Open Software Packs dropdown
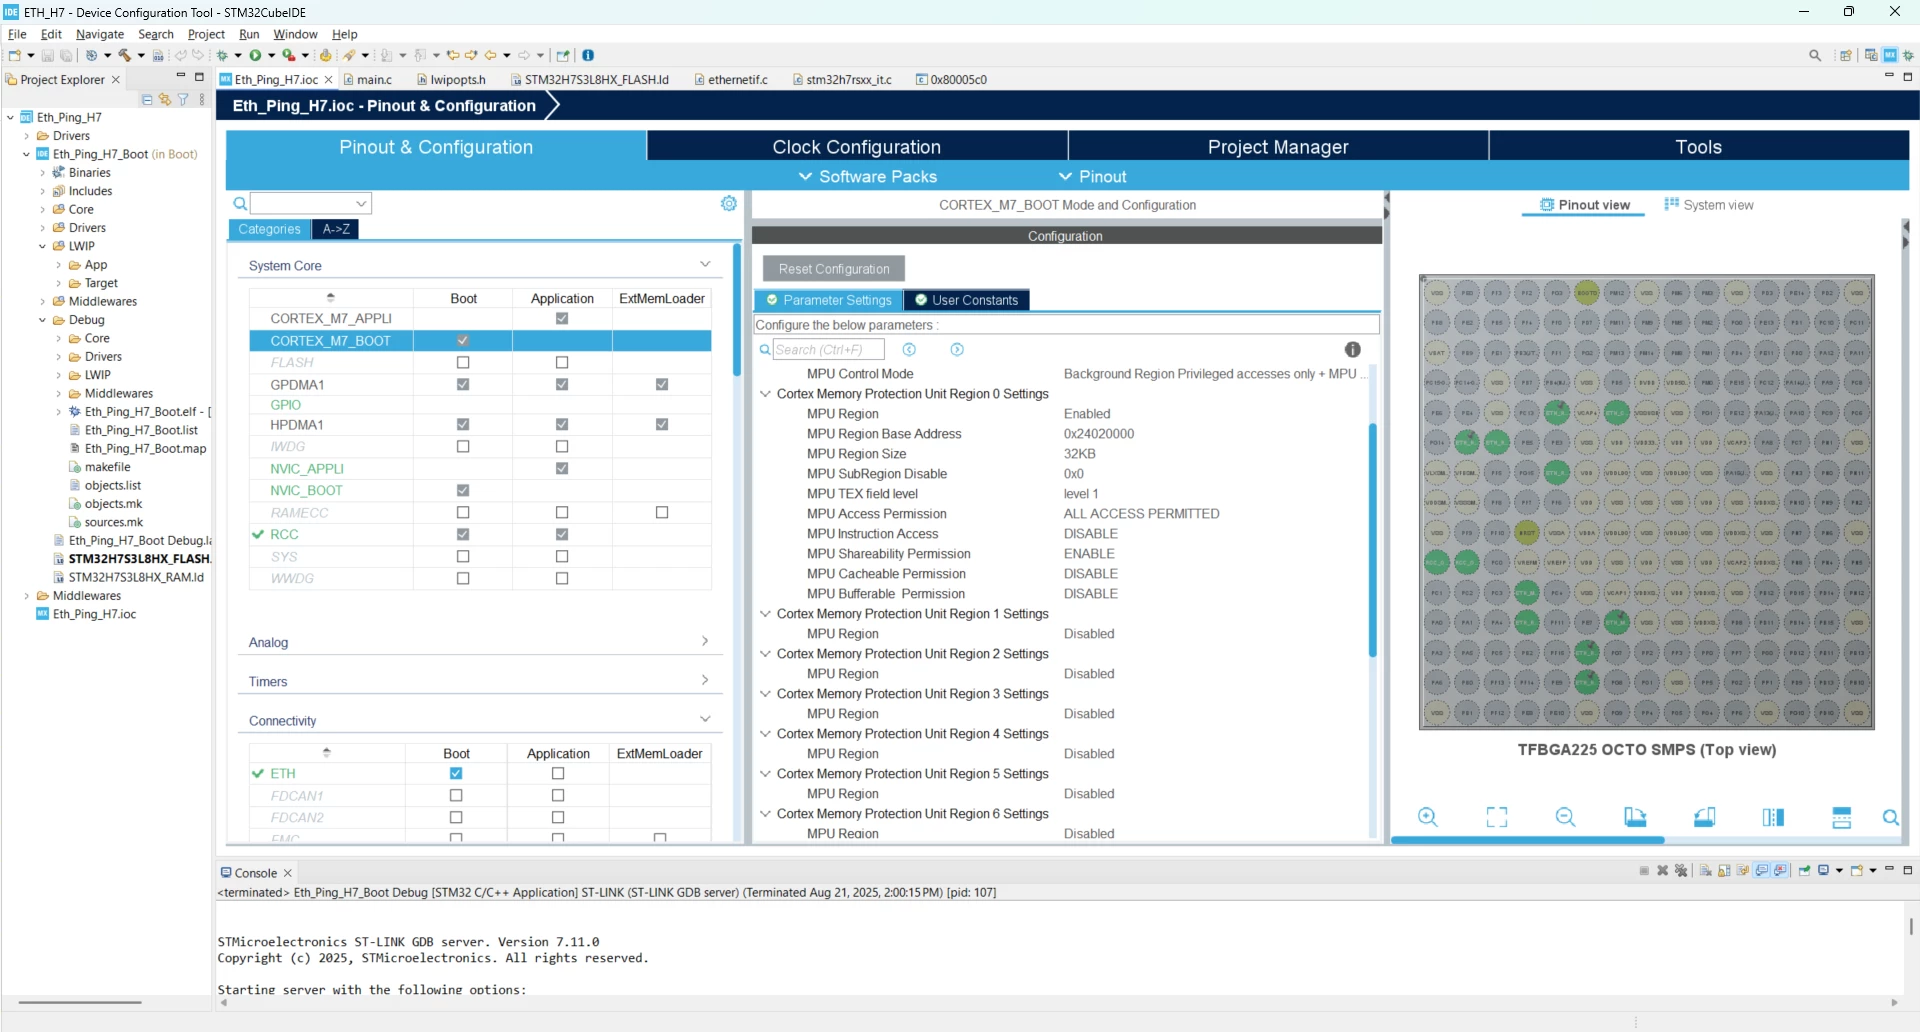The width and height of the screenshot is (1920, 1032). pos(867,177)
